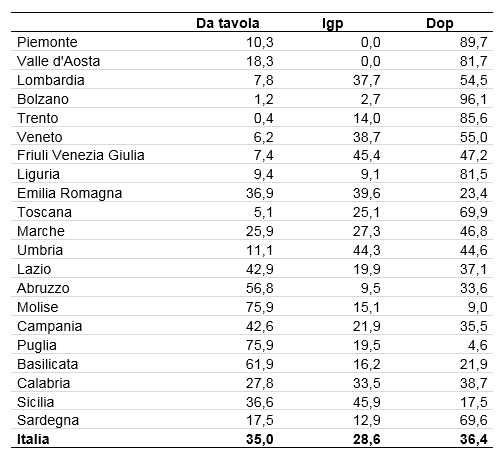Click the Dop column header

pyautogui.click(x=440, y=24)
